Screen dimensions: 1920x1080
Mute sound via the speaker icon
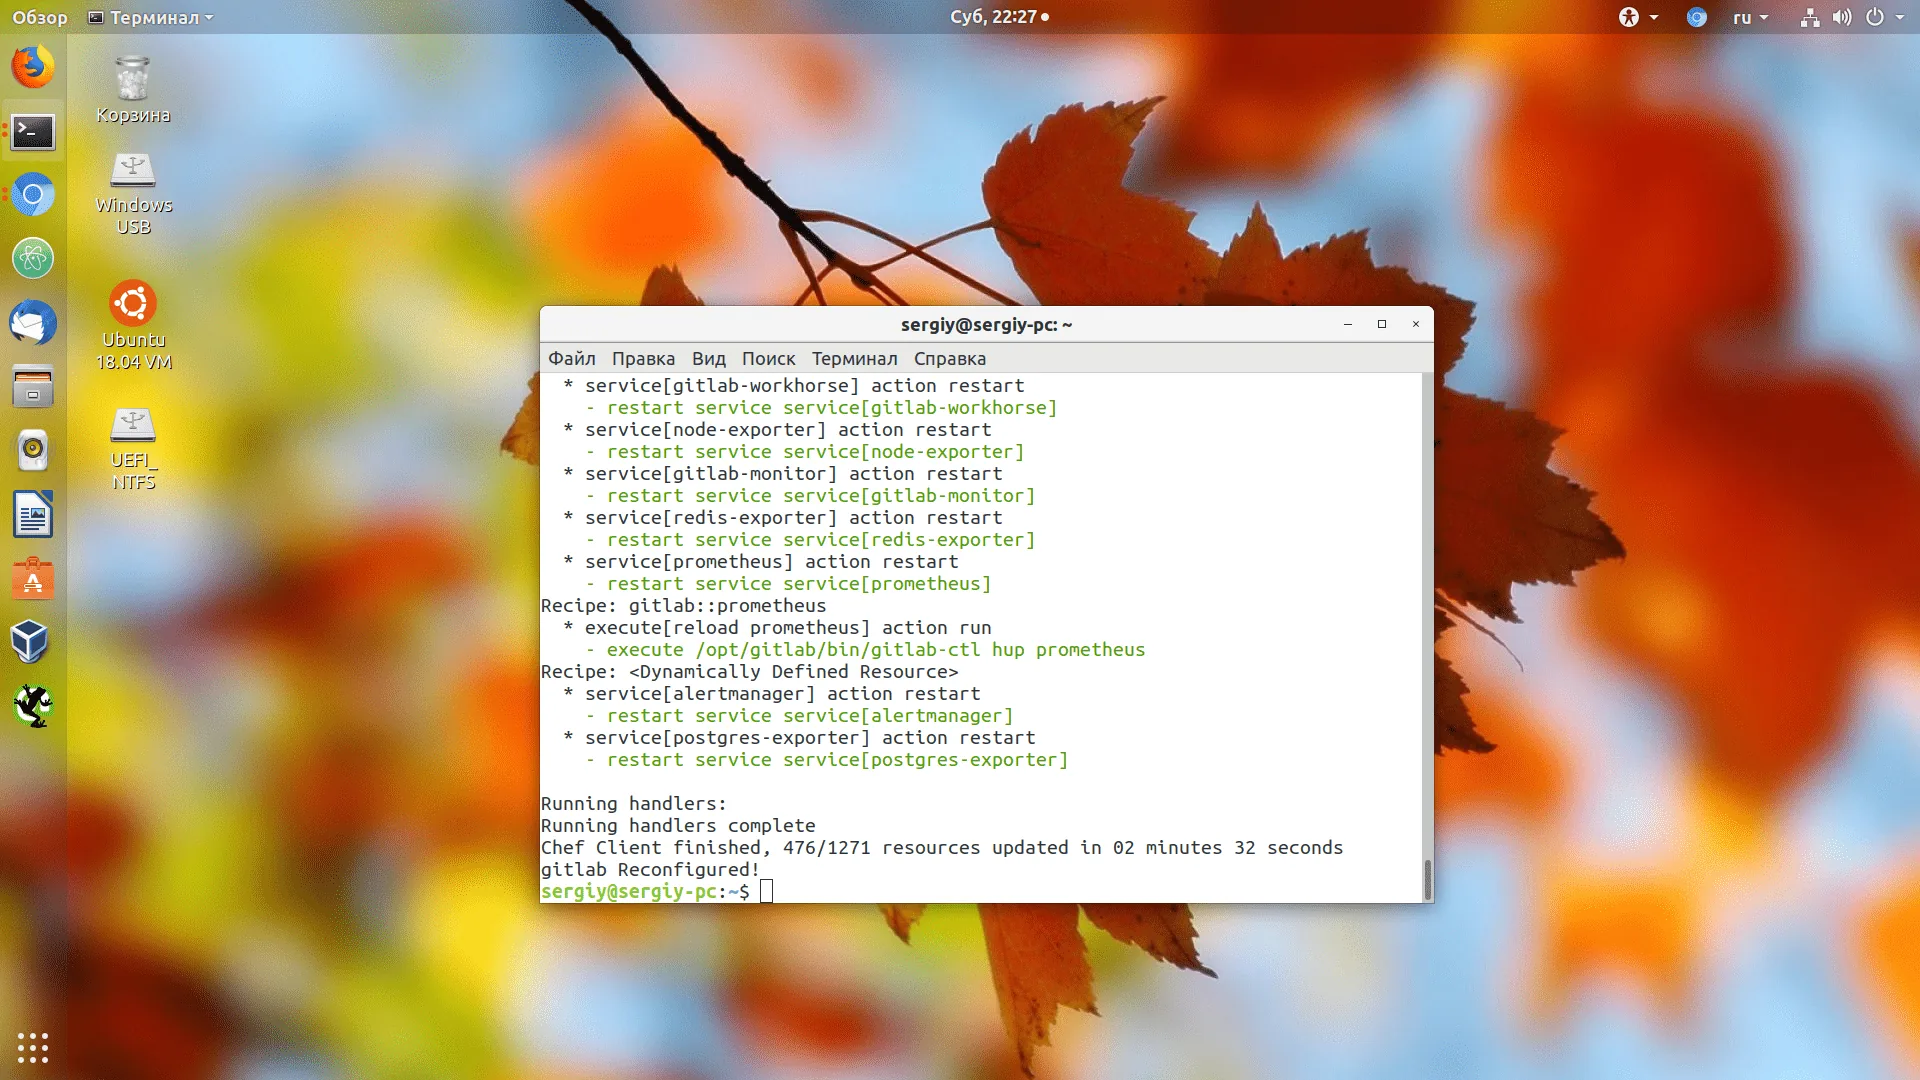1842,17
